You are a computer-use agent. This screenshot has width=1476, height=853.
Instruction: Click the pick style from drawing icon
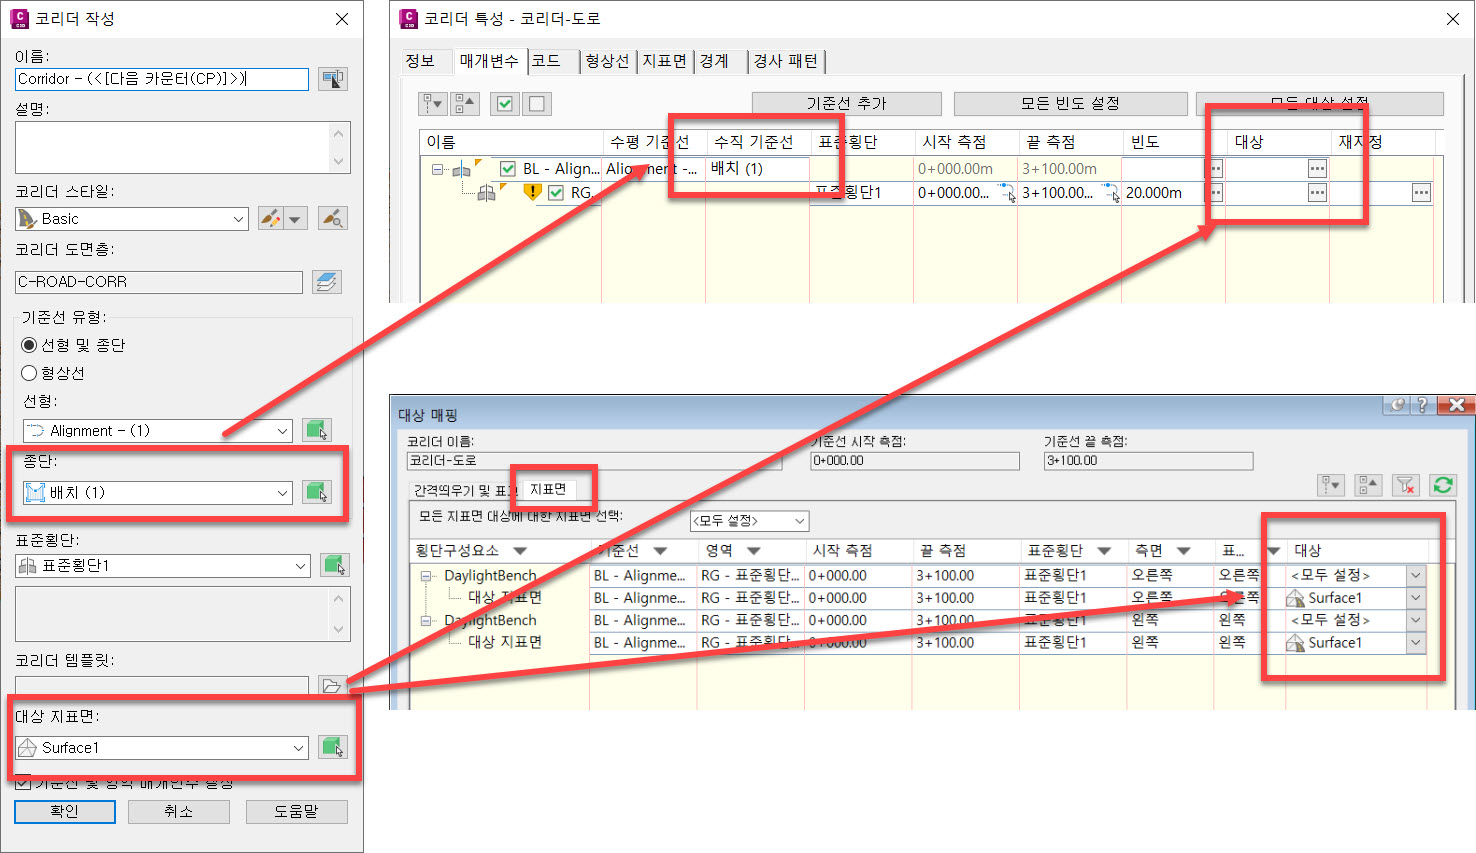point(332,218)
